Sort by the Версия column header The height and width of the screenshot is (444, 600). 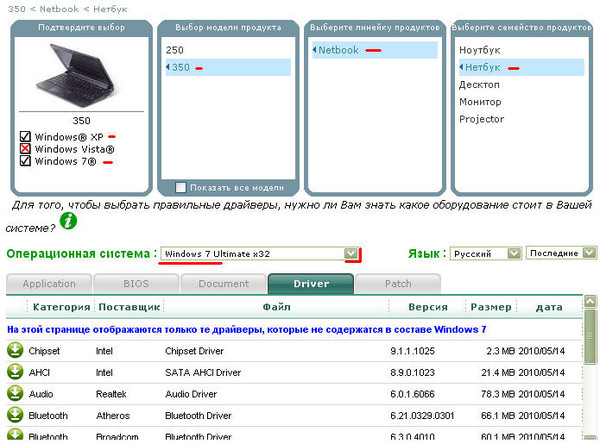(x=428, y=307)
